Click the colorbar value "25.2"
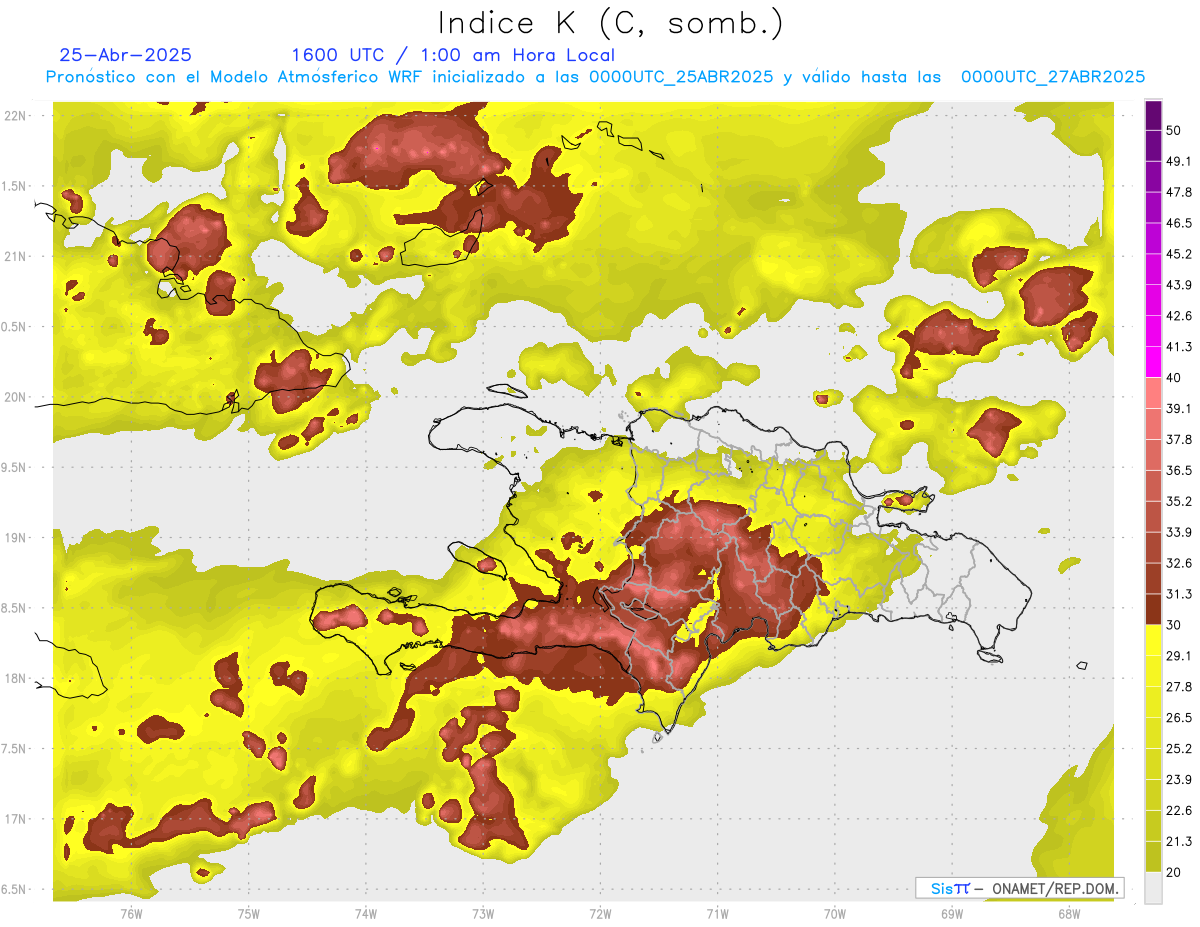The height and width of the screenshot is (927, 1200). 1180,749
